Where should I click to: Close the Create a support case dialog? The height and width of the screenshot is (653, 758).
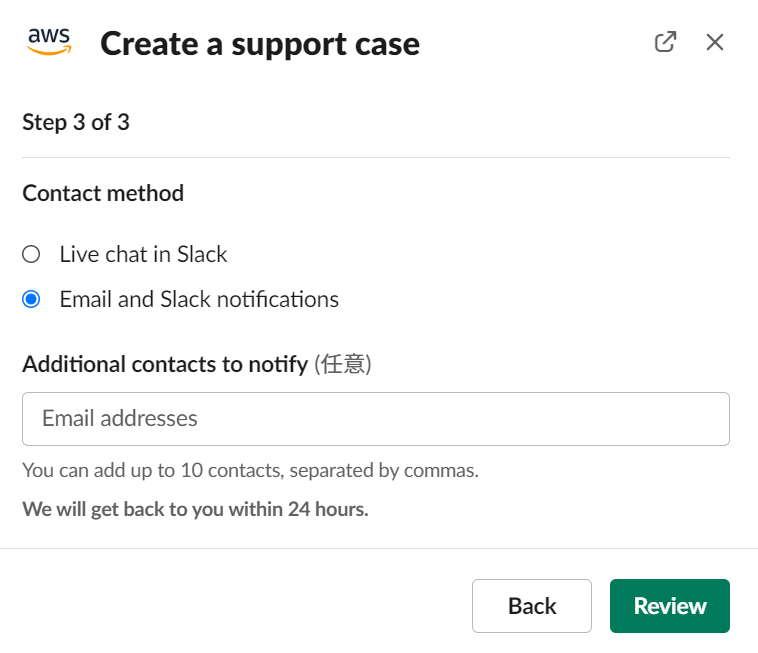click(714, 42)
